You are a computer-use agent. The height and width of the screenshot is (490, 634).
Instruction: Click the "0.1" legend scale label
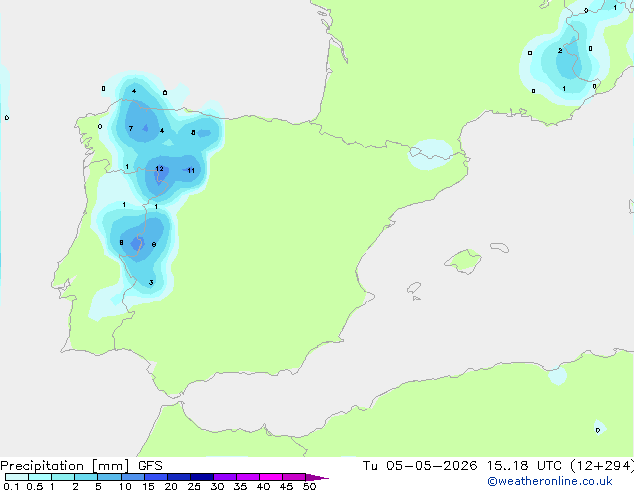click(11, 486)
